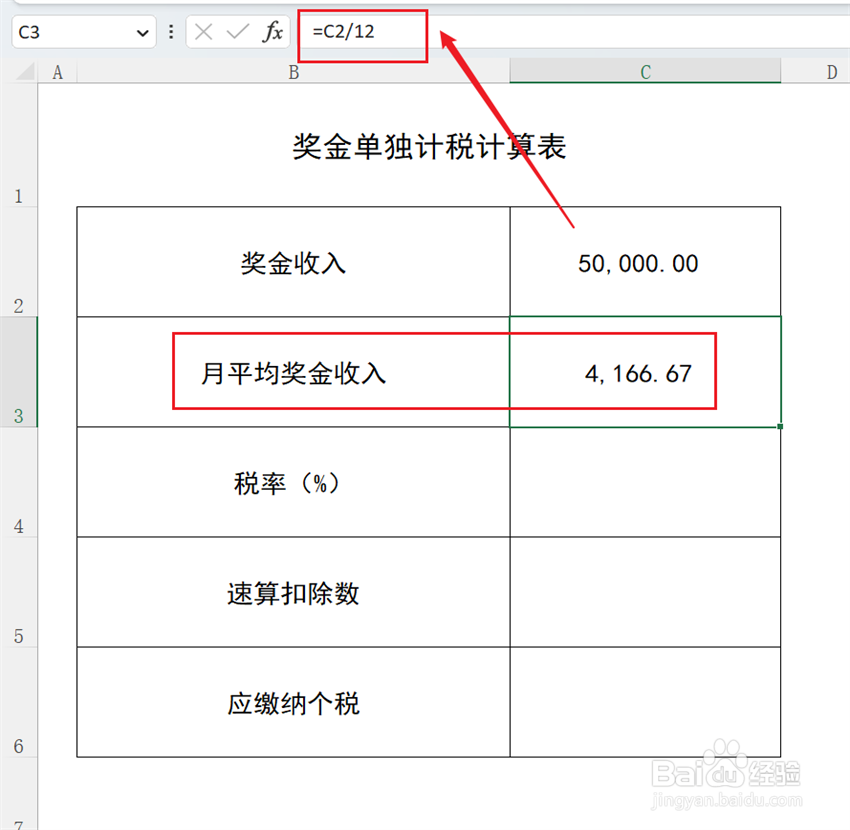Select column C header
850x830 pixels.
pyautogui.click(x=645, y=71)
